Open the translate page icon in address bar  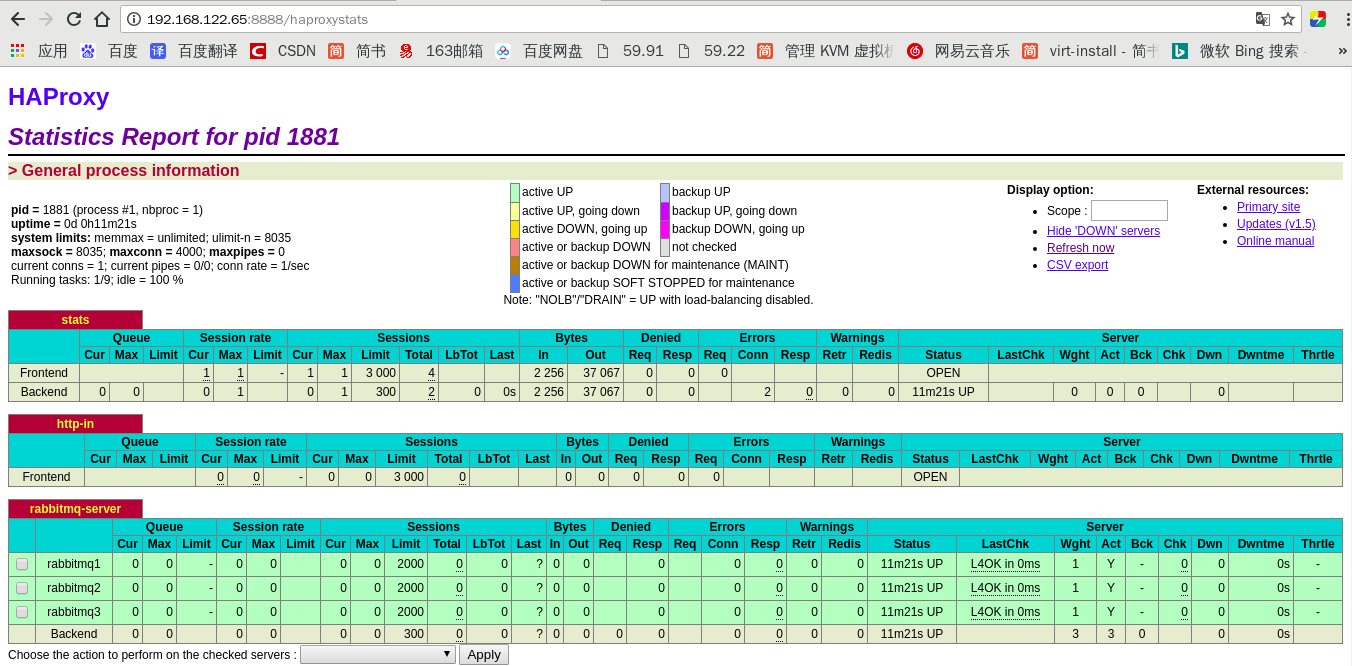(1263, 19)
